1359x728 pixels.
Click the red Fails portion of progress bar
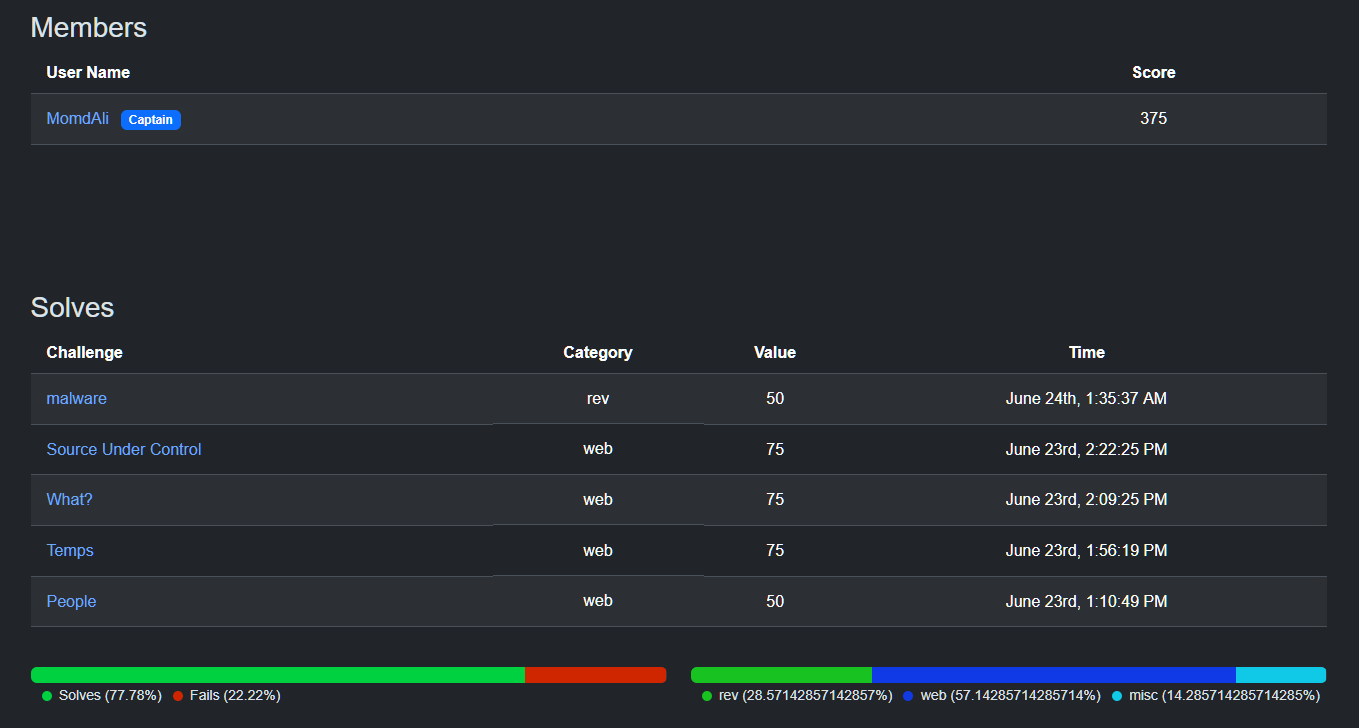pos(596,675)
